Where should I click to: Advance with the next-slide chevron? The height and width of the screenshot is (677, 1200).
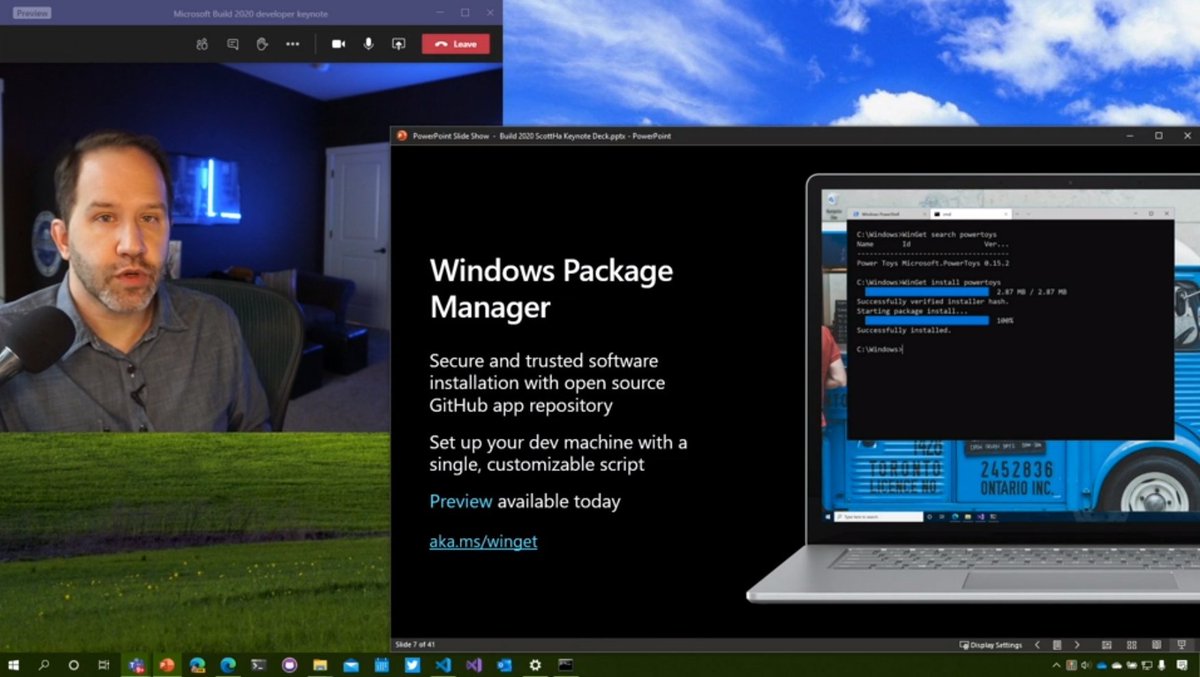1077,646
